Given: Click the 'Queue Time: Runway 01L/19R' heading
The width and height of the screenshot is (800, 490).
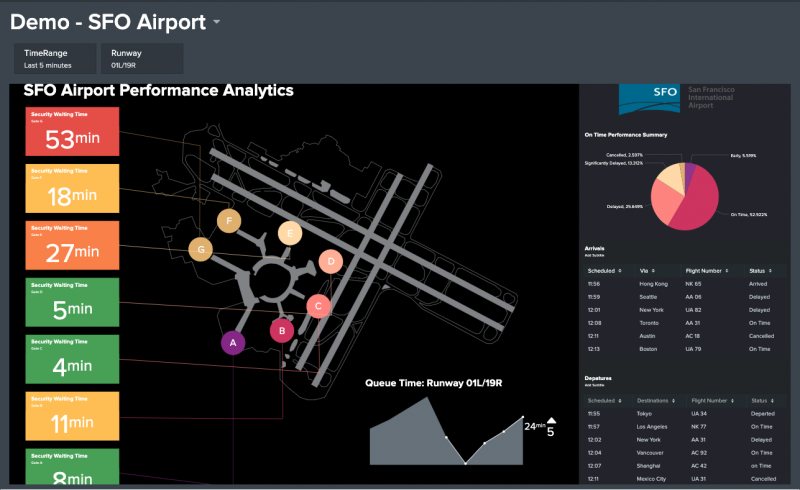Looking at the screenshot, I should (434, 383).
